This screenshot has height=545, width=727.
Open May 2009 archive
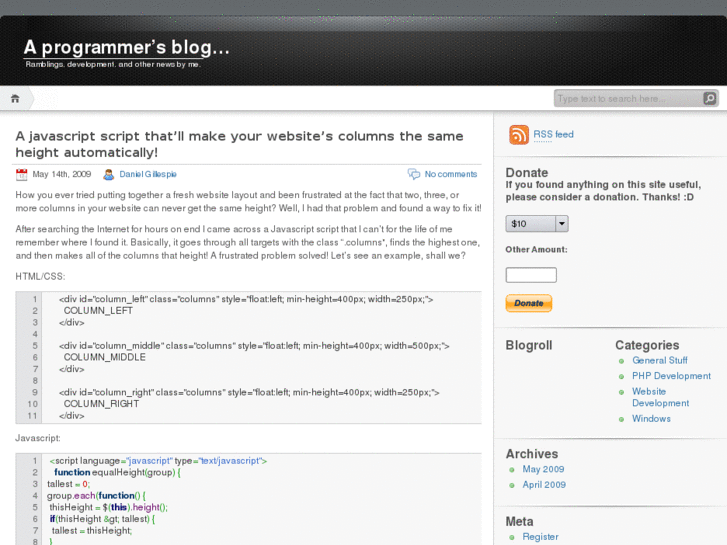[x=543, y=469]
